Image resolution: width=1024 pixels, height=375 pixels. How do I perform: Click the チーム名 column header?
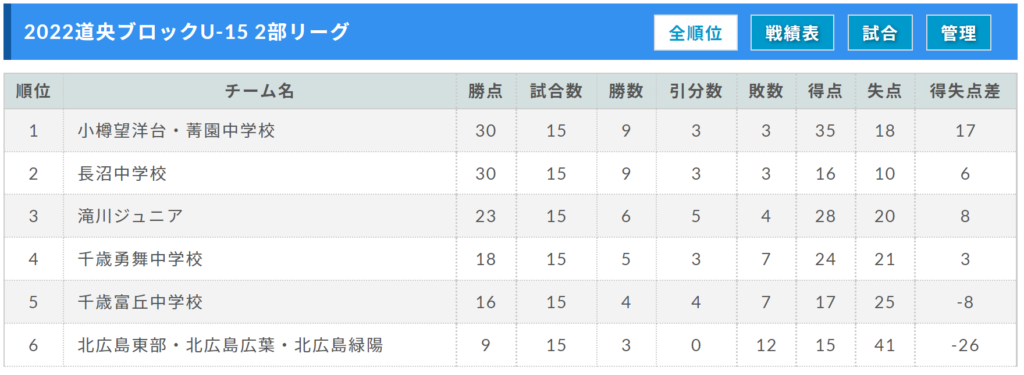point(259,91)
